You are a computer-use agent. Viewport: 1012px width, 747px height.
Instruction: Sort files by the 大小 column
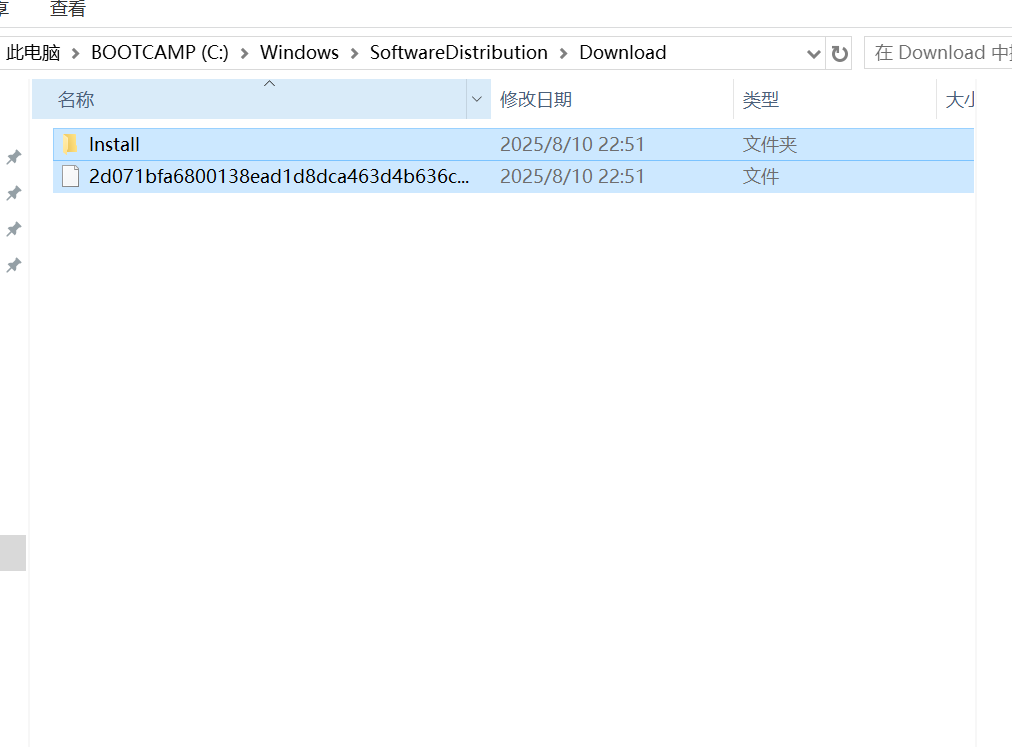click(x=956, y=99)
